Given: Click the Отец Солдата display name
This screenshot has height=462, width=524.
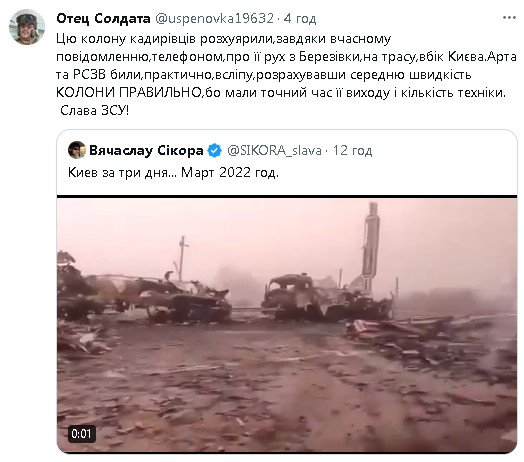Looking at the screenshot, I should 103,18.
